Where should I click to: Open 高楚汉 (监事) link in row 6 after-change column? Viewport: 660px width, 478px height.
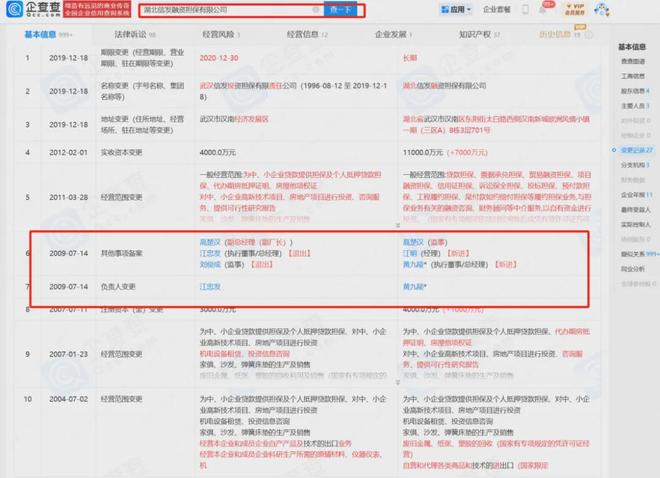pos(413,242)
